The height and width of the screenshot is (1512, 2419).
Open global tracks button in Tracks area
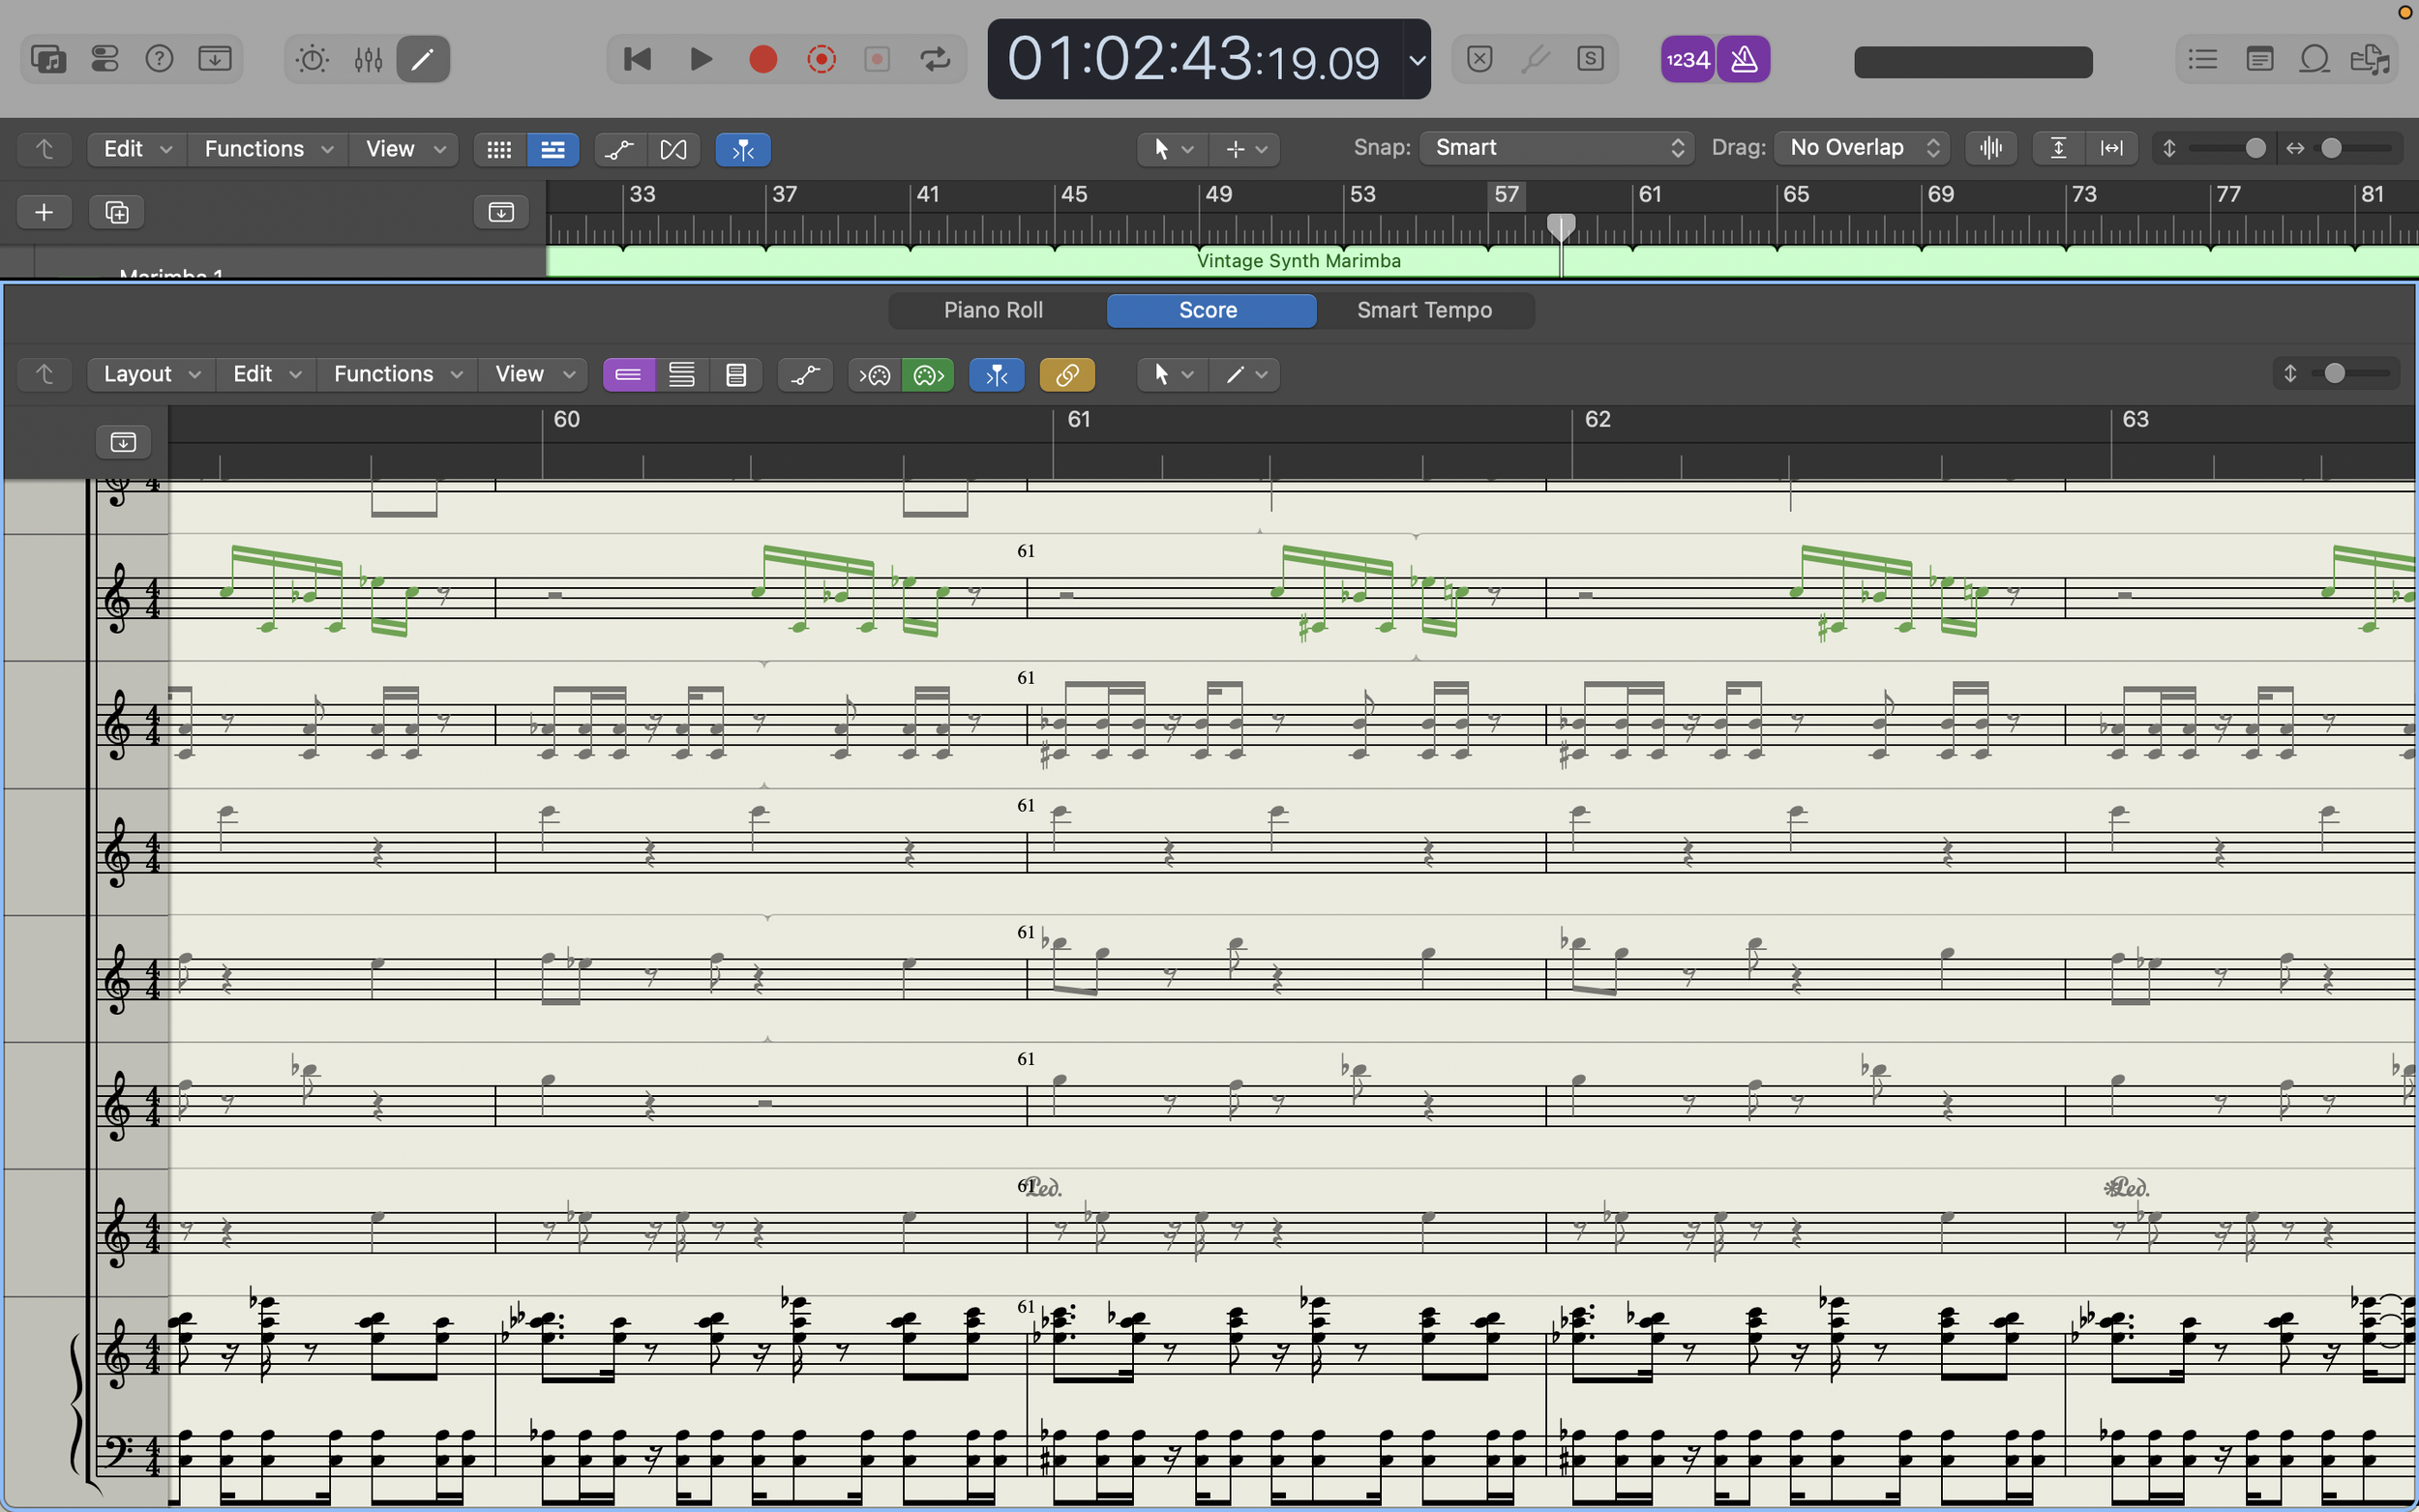pos(500,212)
